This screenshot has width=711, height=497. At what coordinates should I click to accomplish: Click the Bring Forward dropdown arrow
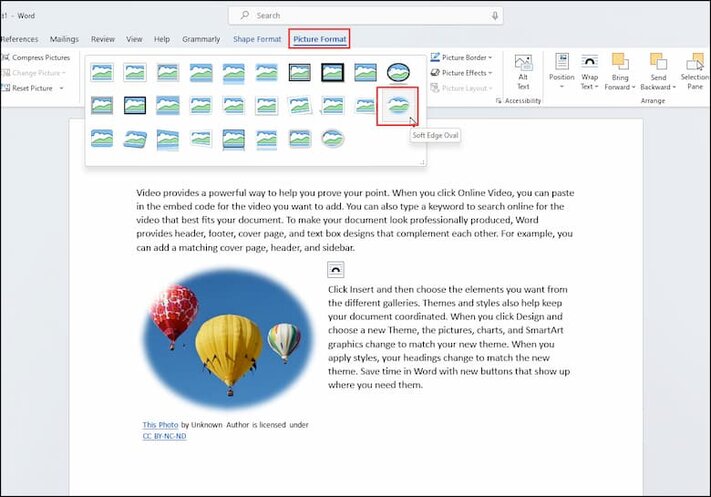pyautogui.click(x=633, y=87)
